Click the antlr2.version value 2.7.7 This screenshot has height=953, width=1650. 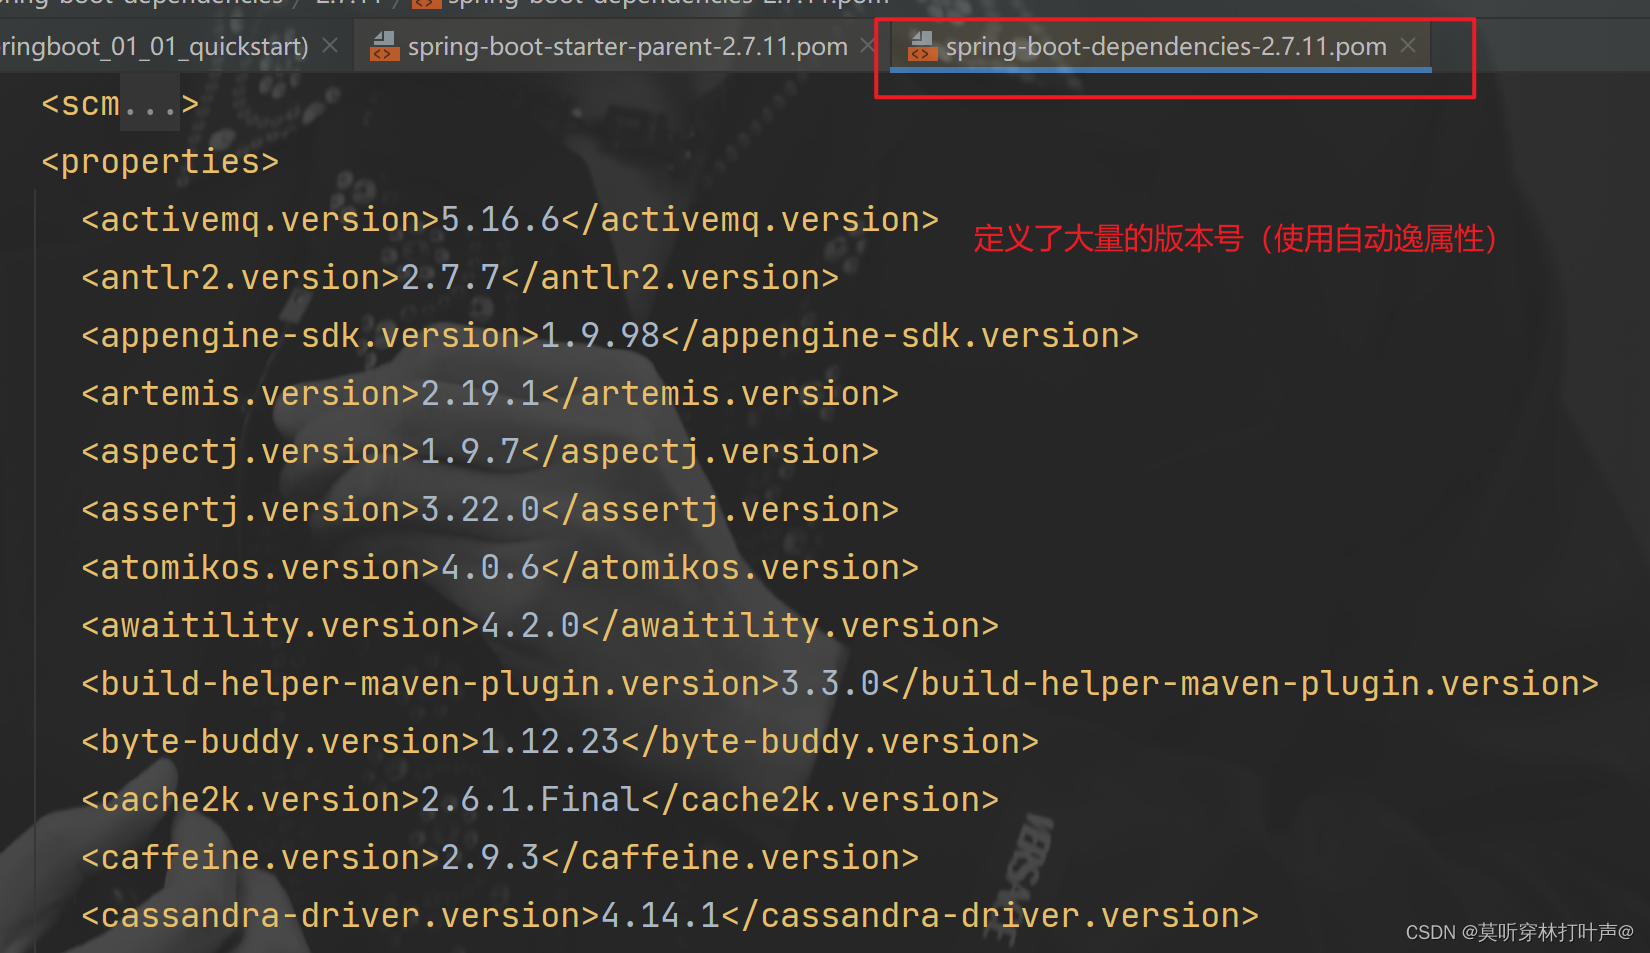[x=450, y=277]
